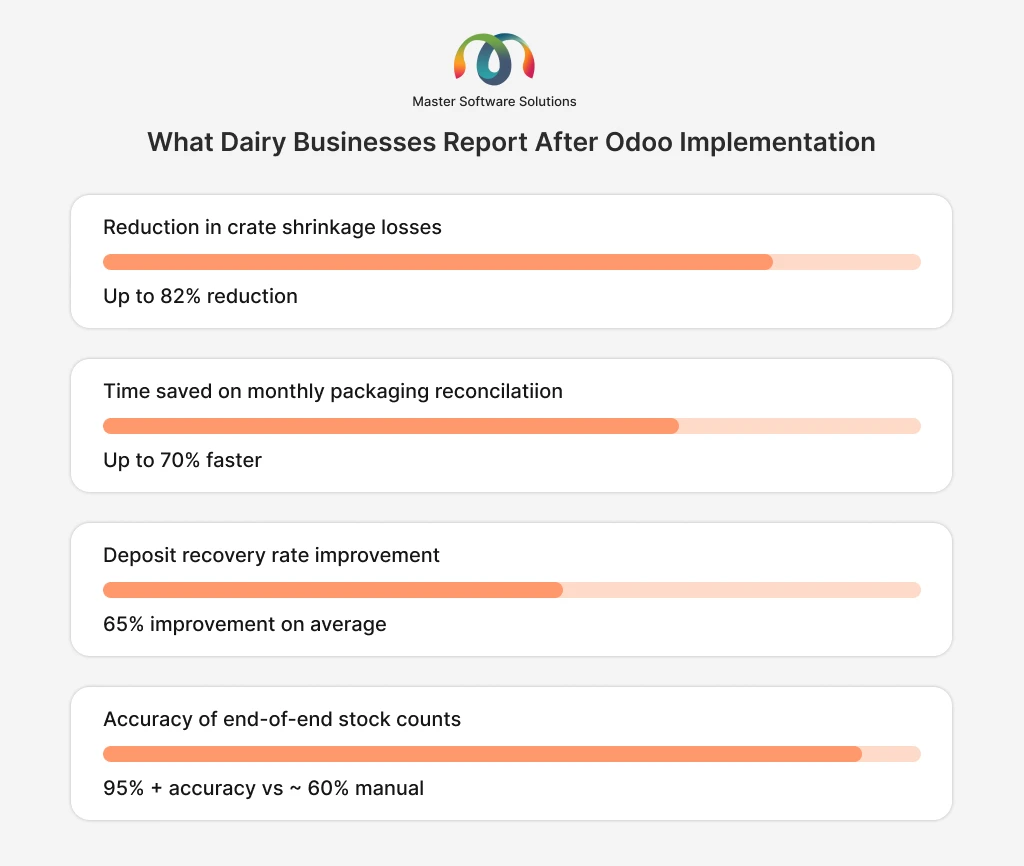Click filled part of stock accuracy bar
The width and height of the screenshot is (1024, 866).
482,754
